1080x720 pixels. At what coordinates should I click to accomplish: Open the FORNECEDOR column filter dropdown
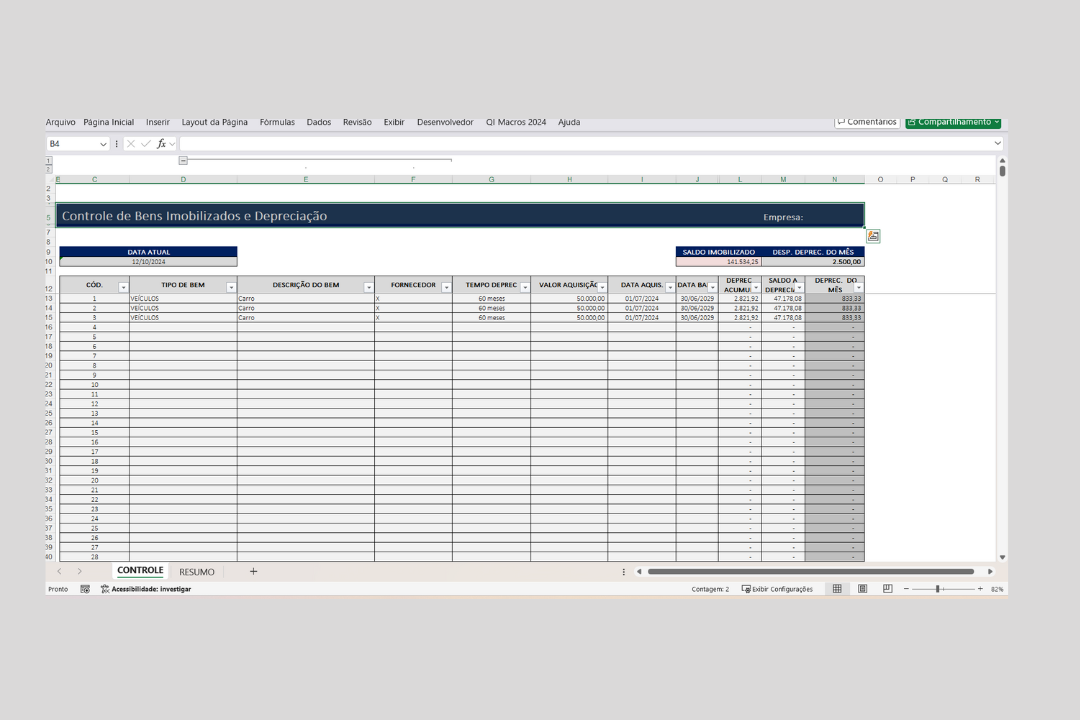pyautogui.click(x=446, y=288)
